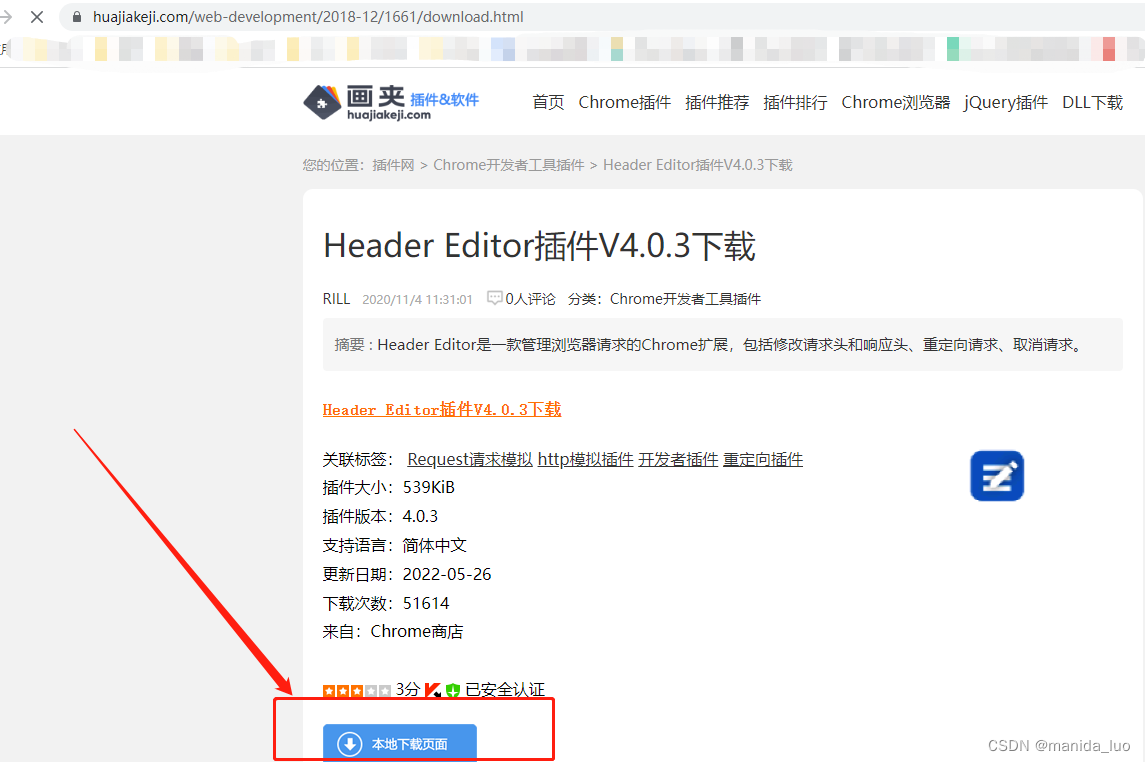
Task: Click the green shield 已安全认证 icon
Action: click(452, 690)
